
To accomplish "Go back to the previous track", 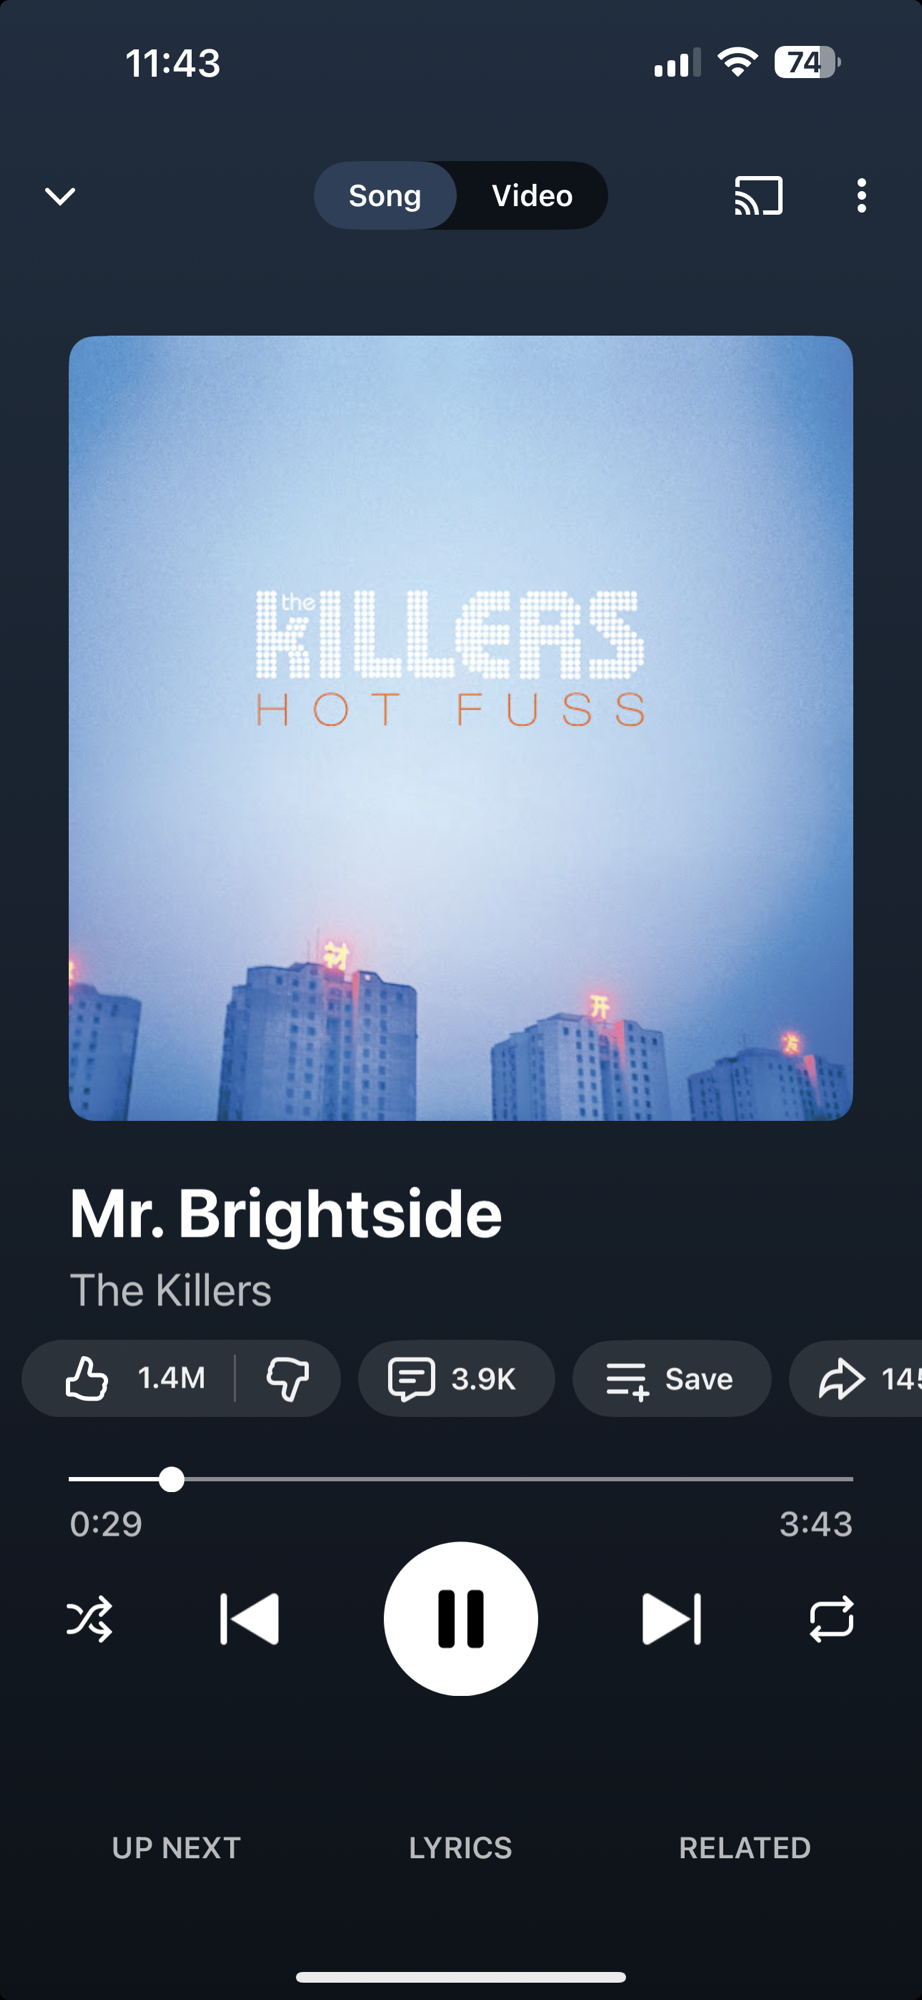I will (249, 1618).
